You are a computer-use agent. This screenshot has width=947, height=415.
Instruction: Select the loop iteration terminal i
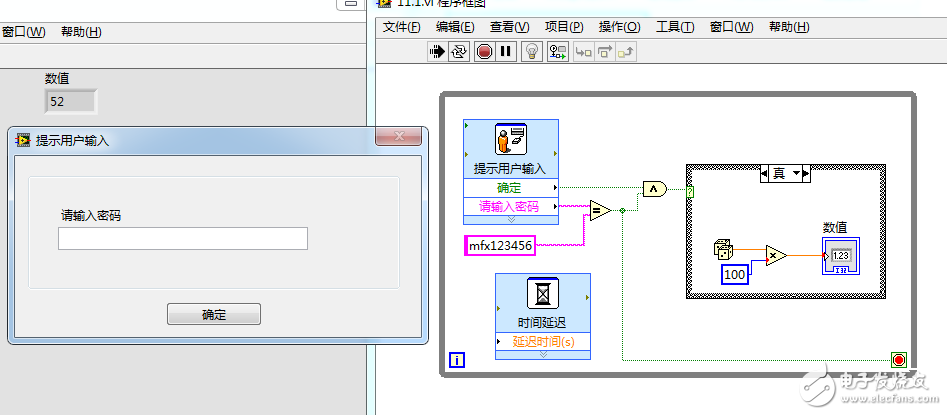click(457, 361)
